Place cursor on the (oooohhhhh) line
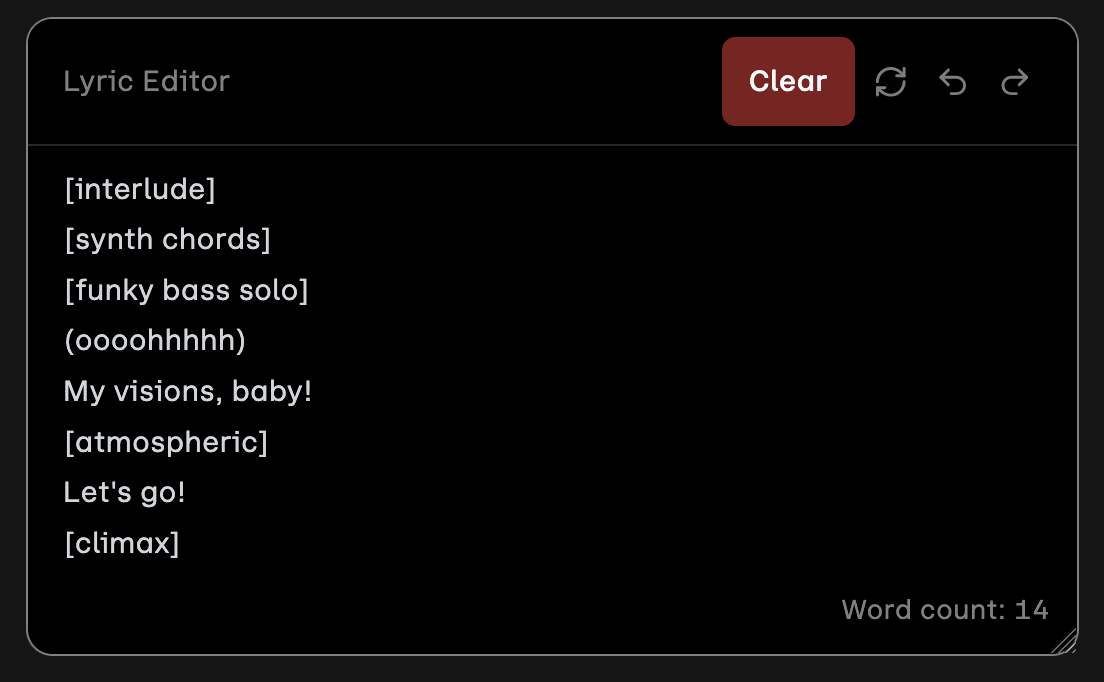The width and height of the screenshot is (1104, 682). [x=154, y=341]
